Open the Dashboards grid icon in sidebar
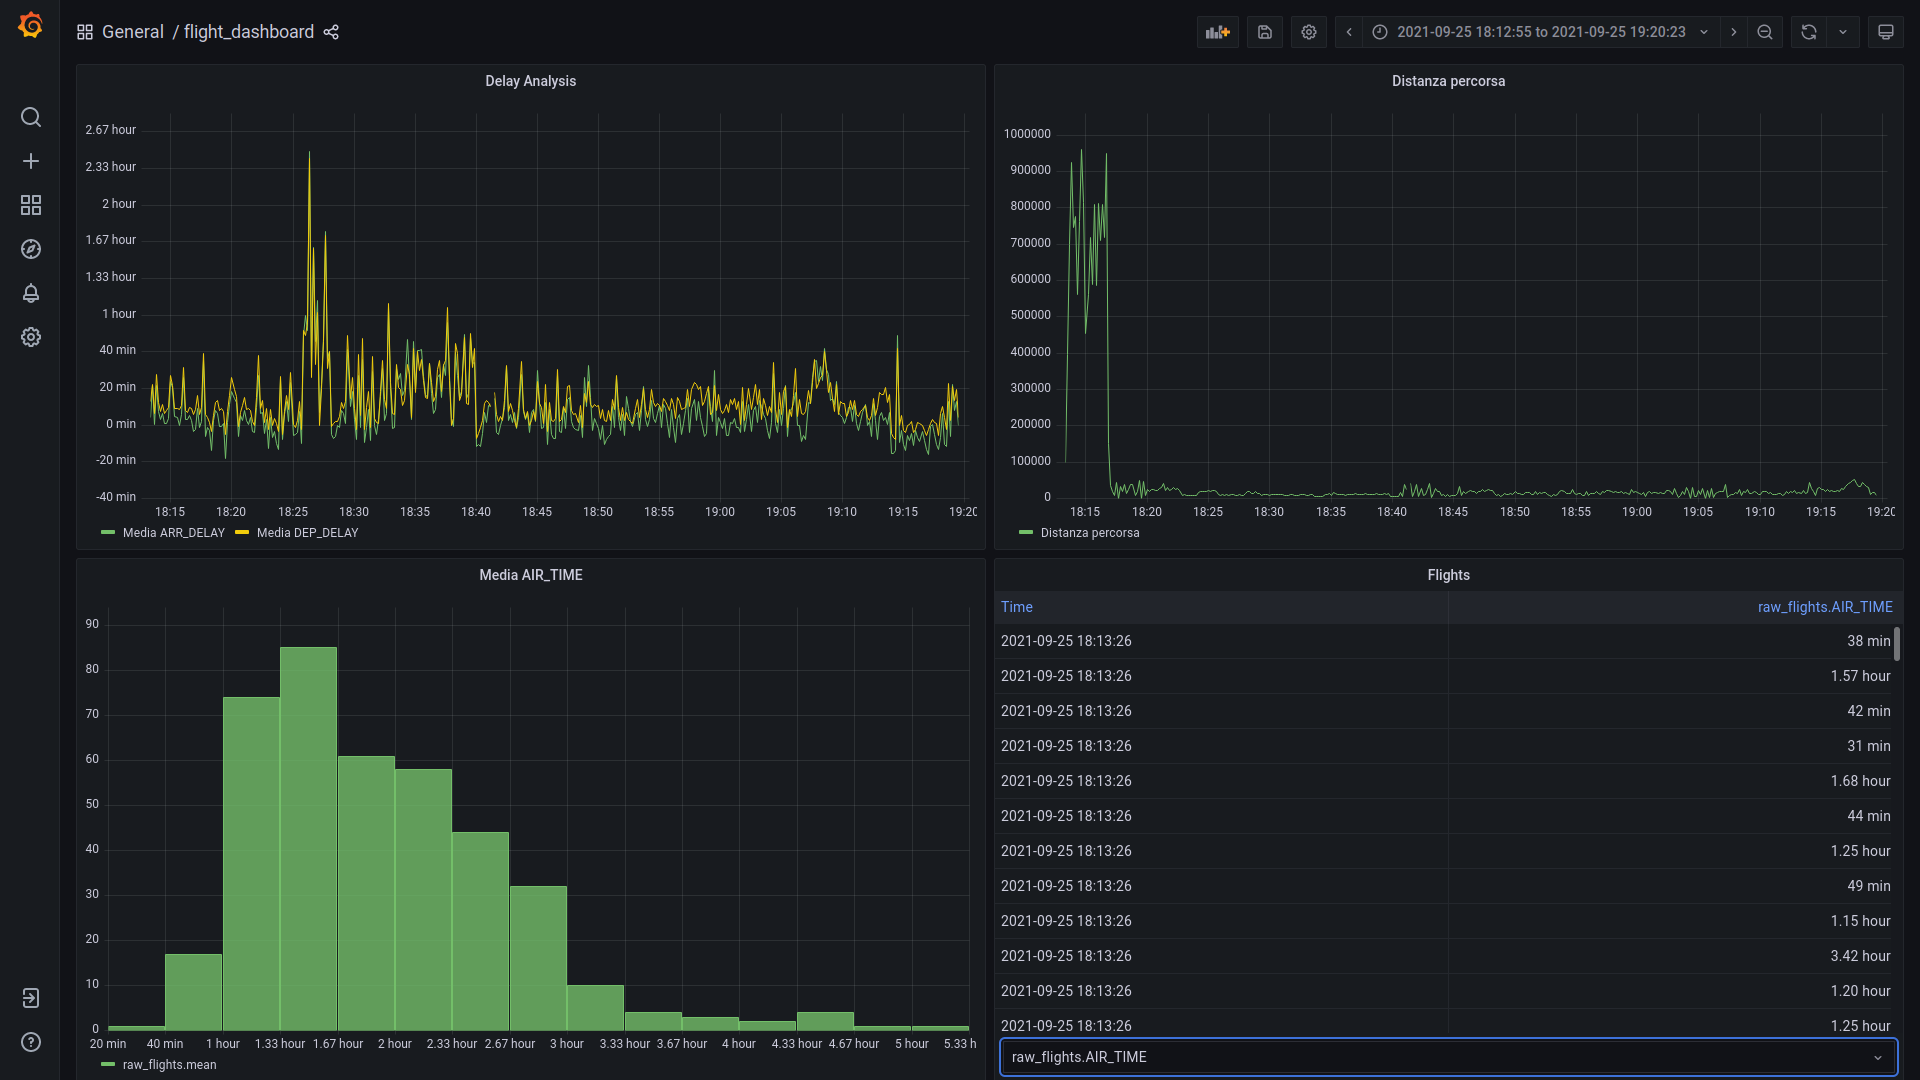1920x1080 pixels. pos(31,205)
